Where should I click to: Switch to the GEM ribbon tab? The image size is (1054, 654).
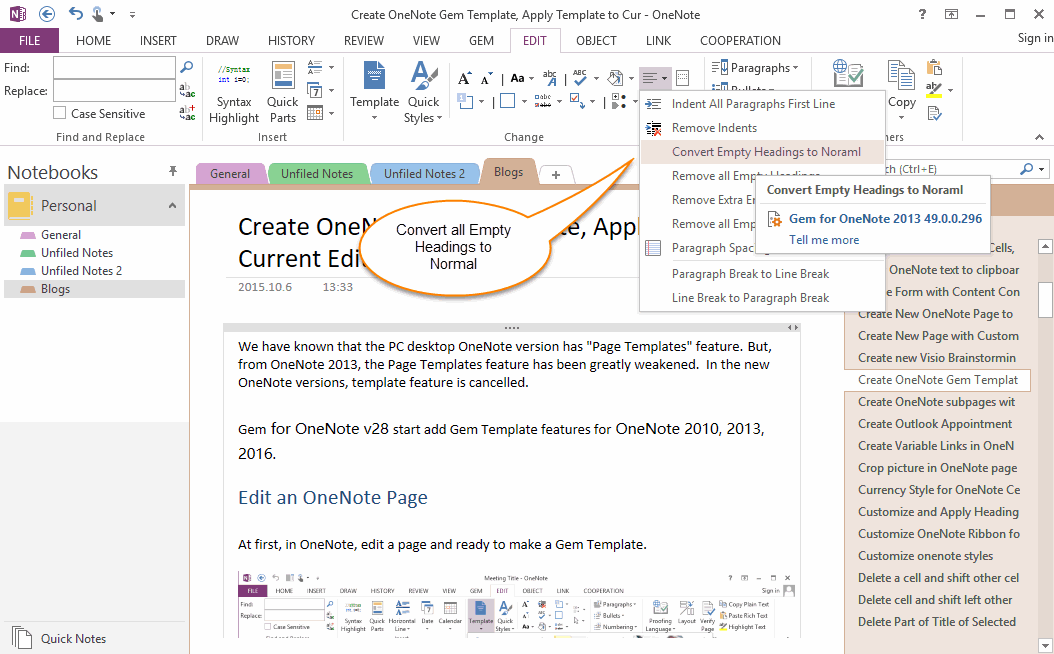tap(481, 40)
